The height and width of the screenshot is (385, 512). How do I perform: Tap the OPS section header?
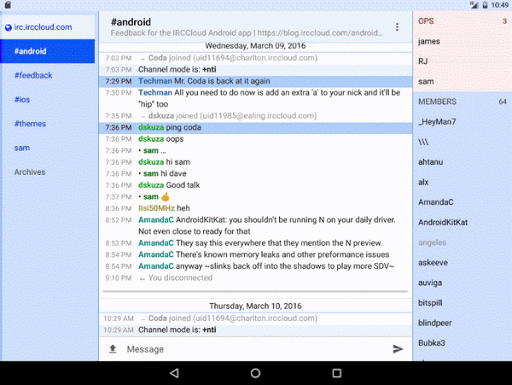[462, 21]
